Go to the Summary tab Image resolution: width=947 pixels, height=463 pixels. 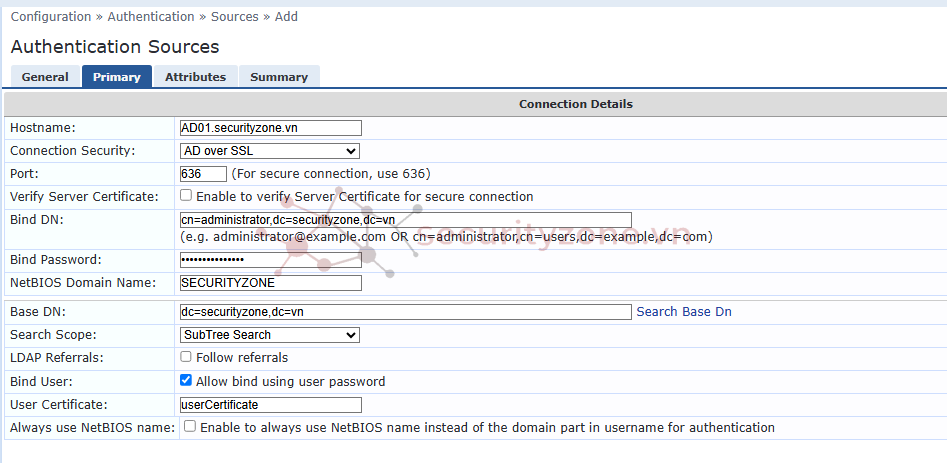279,77
